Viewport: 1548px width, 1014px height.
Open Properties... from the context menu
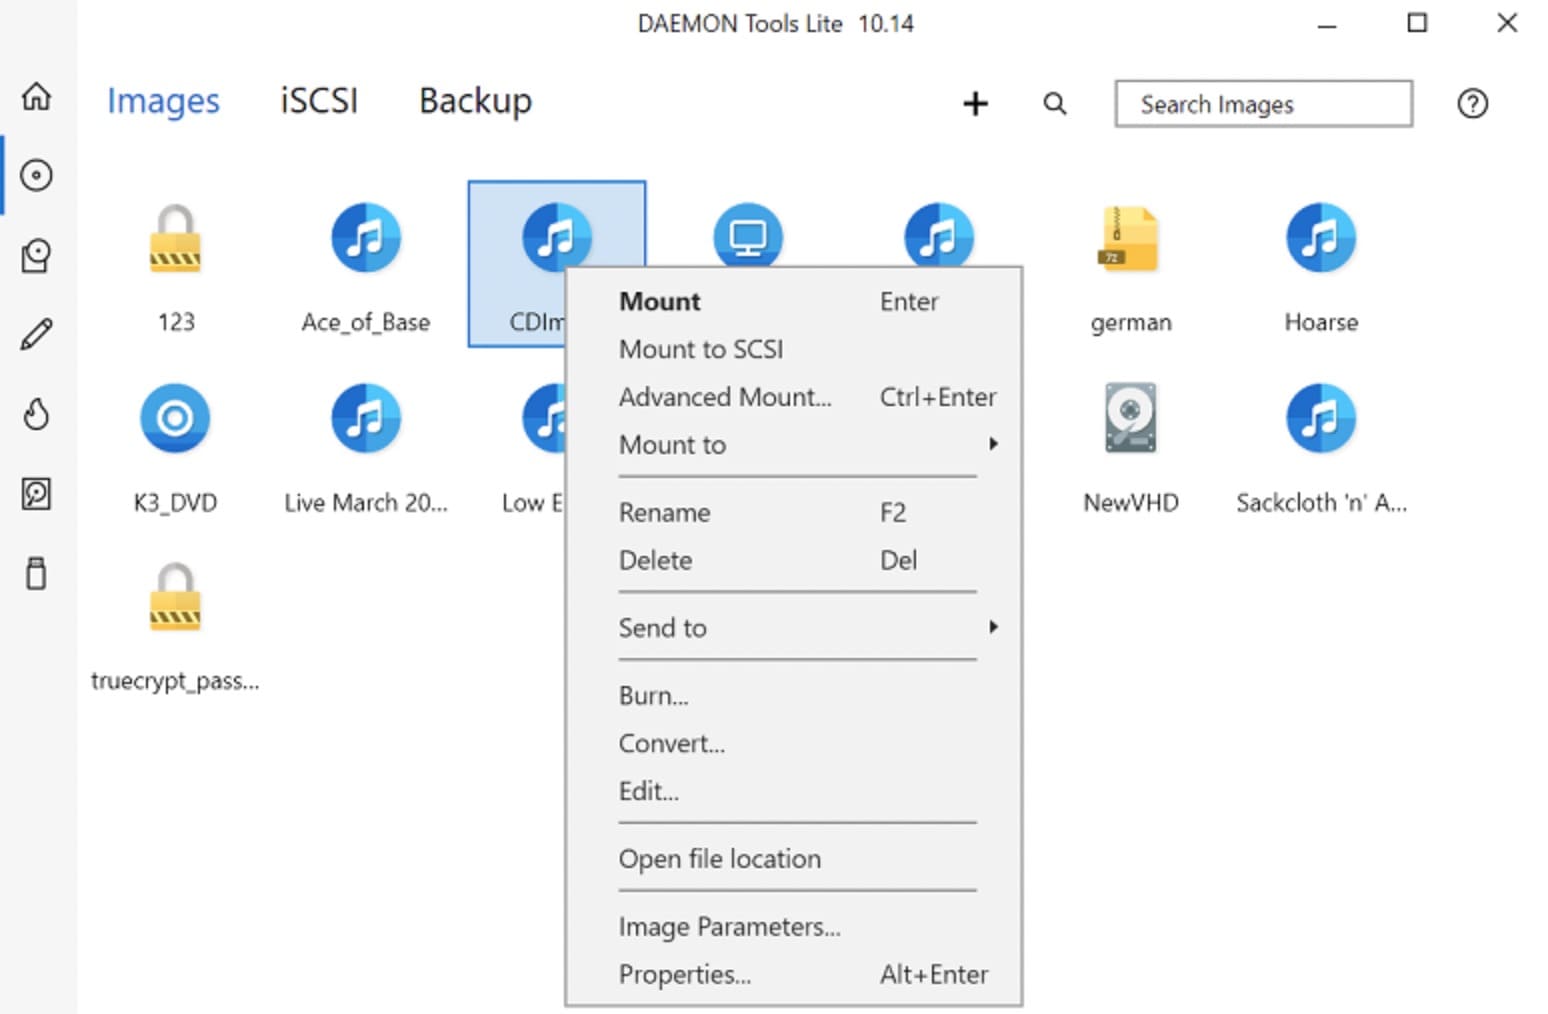click(x=793, y=974)
